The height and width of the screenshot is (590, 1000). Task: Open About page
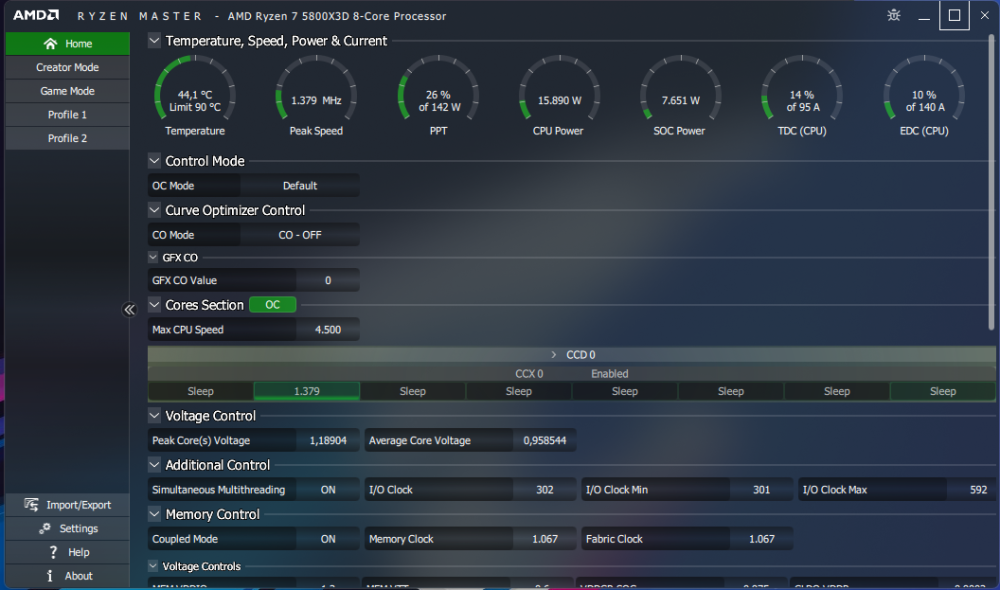pos(68,575)
